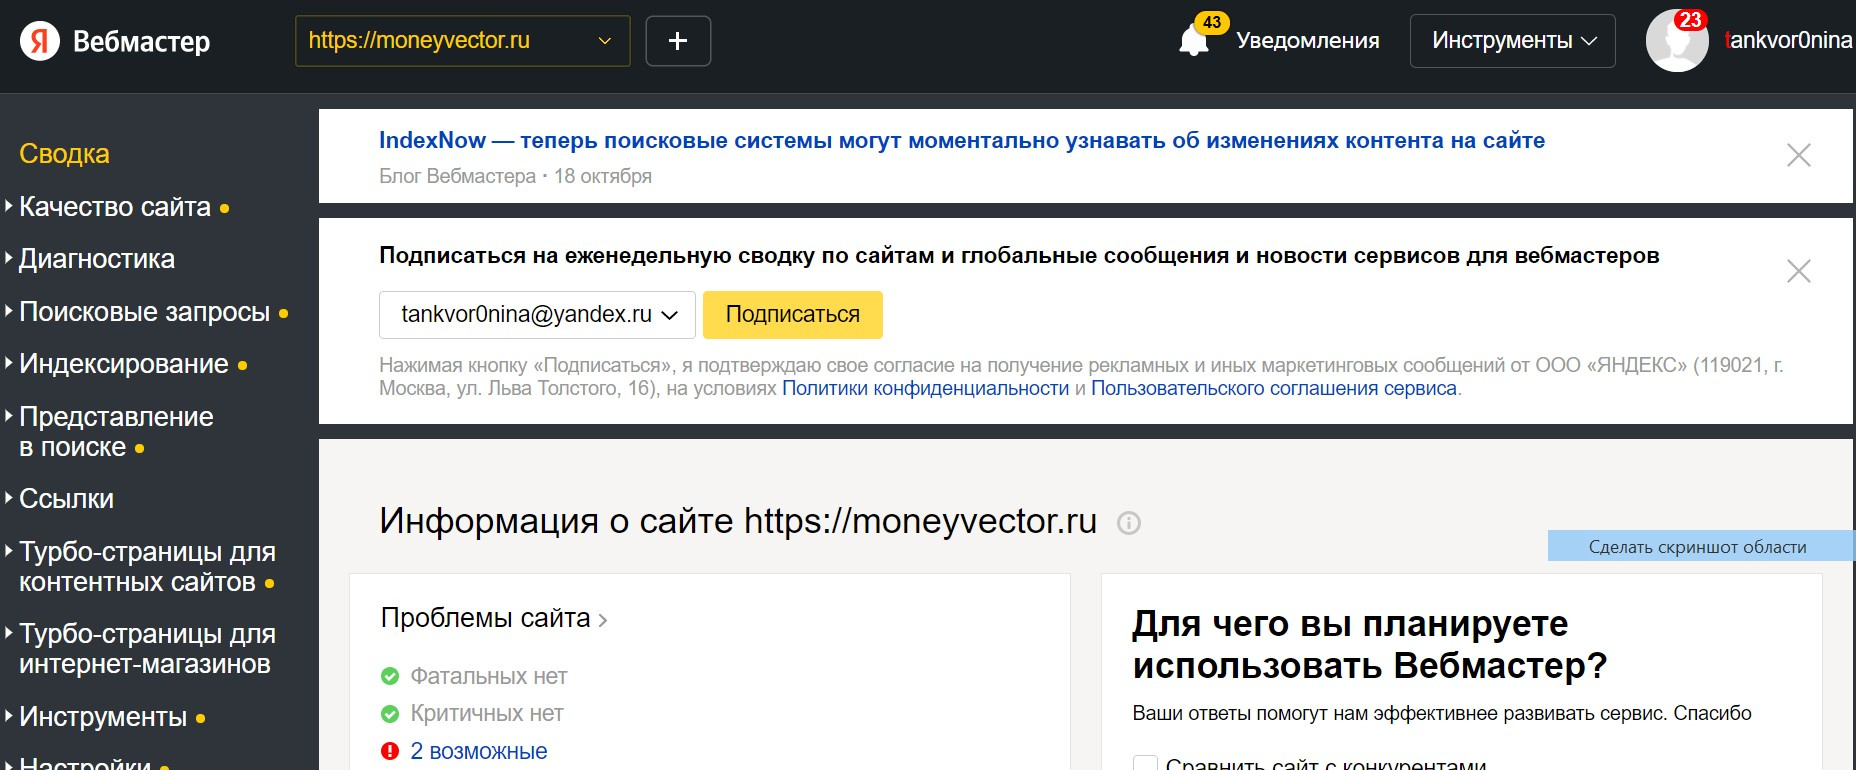Screen dimensions: 1856x770
Task: Dismiss the weekly digest subscription banner
Action: pyautogui.click(x=1799, y=271)
